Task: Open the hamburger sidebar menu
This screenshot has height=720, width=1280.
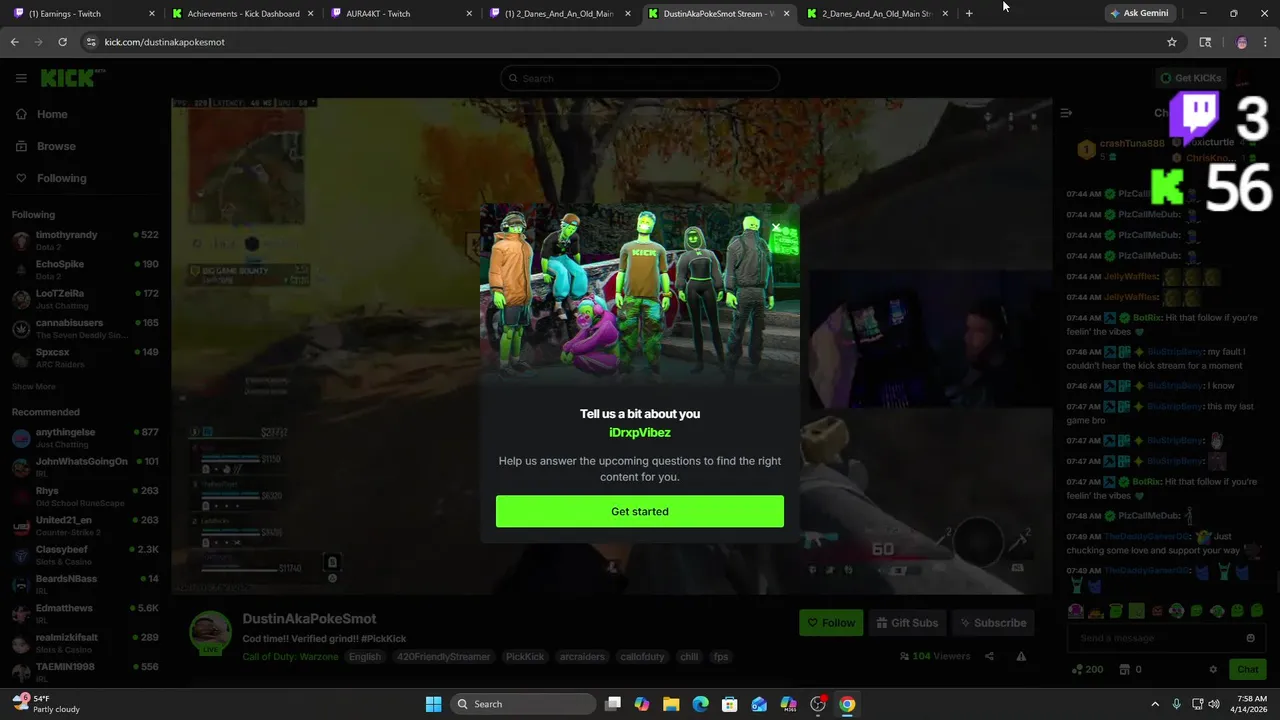Action: click(x=21, y=78)
